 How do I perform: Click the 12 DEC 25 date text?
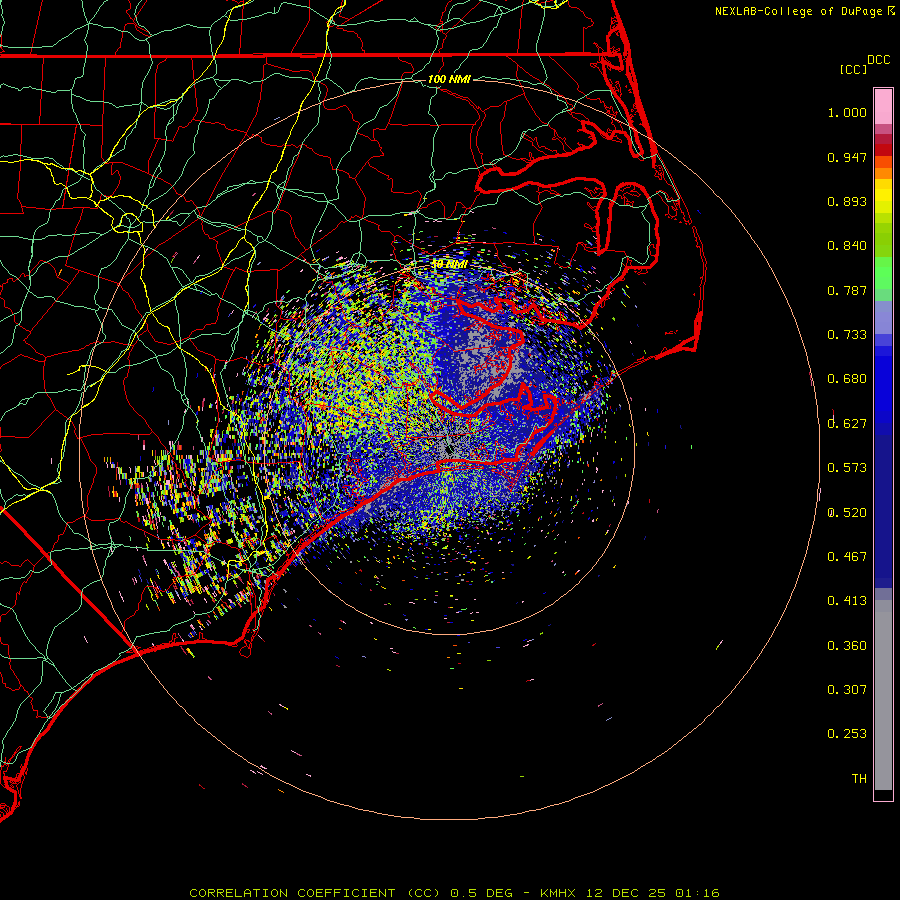point(626,893)
